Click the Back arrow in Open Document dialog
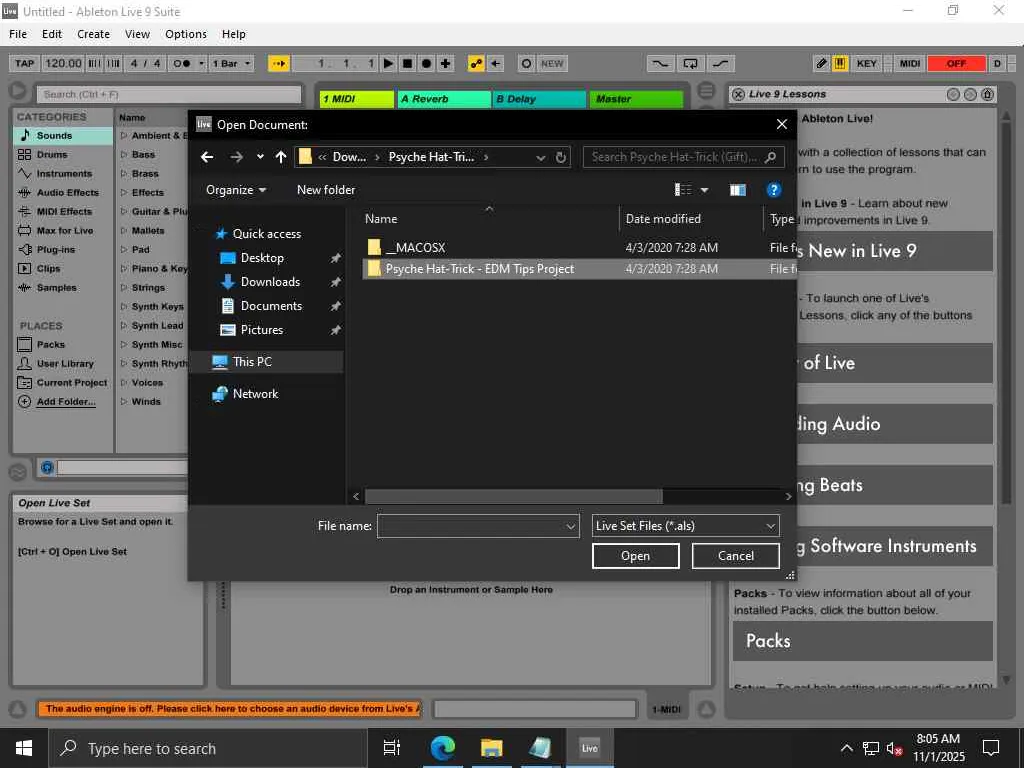 (207, 157)
